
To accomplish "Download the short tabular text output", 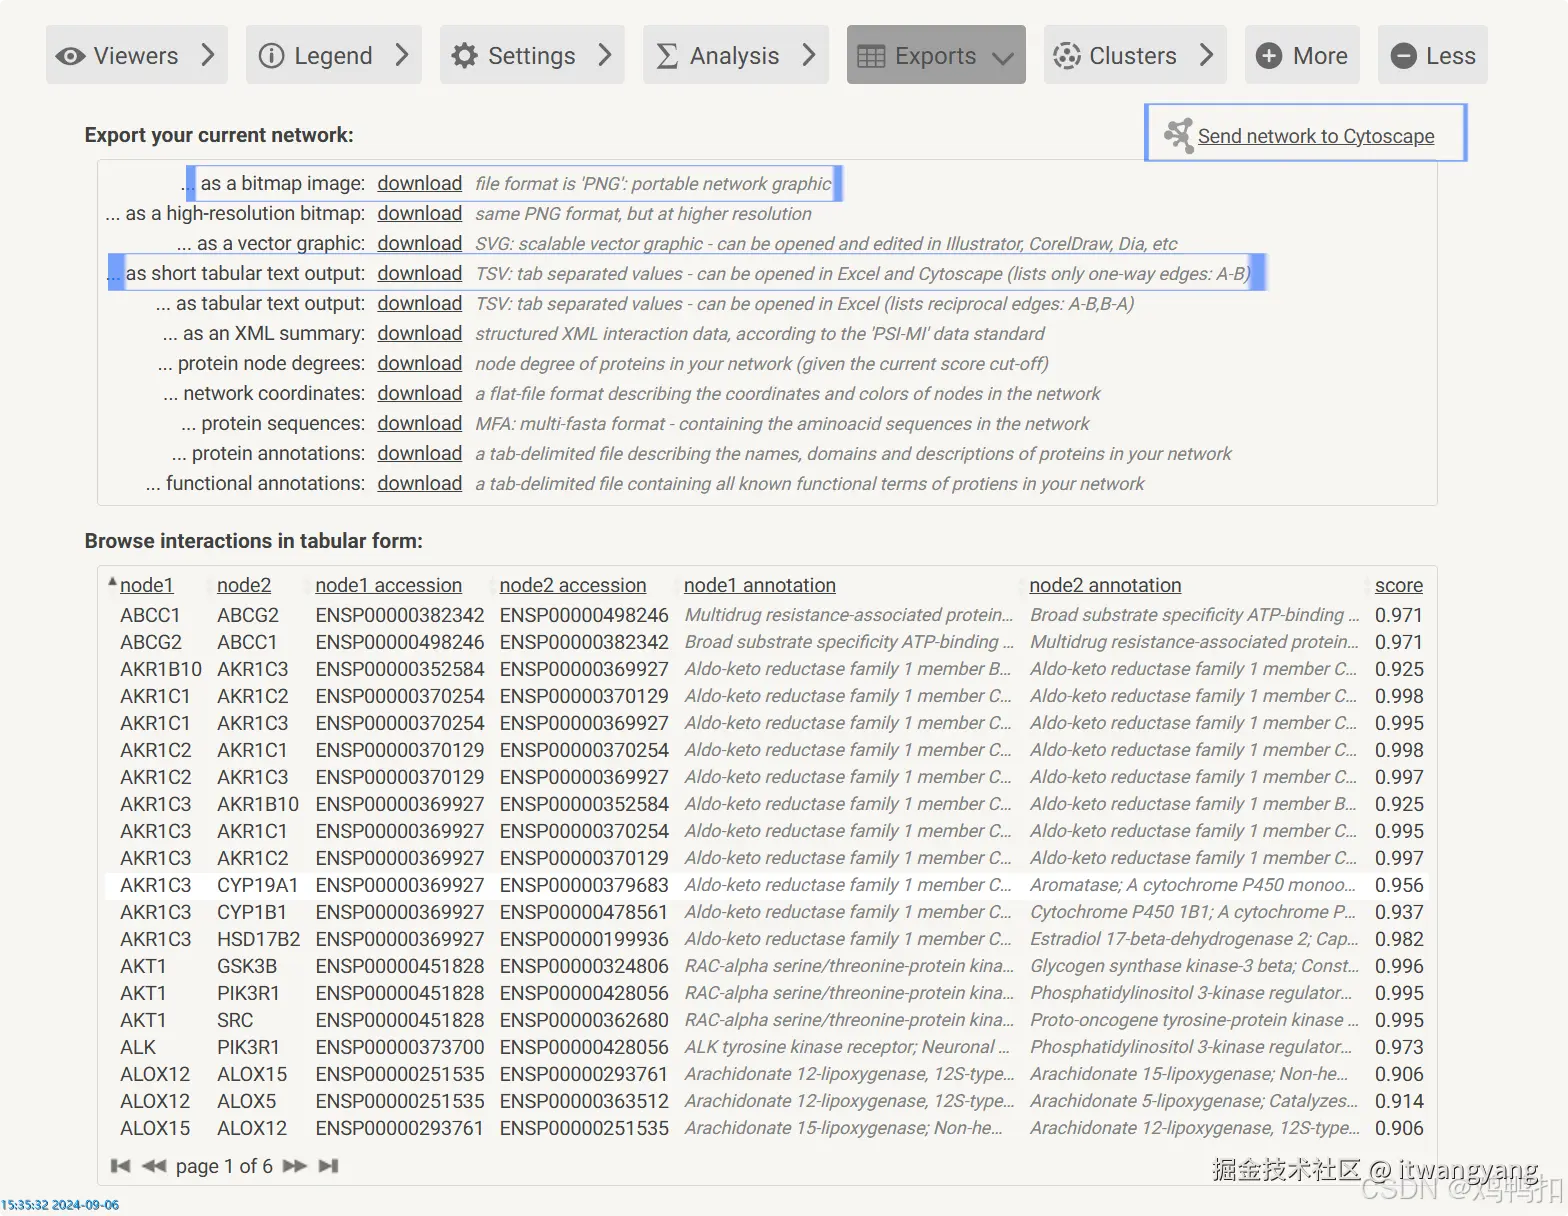I will tap(420, 273).
